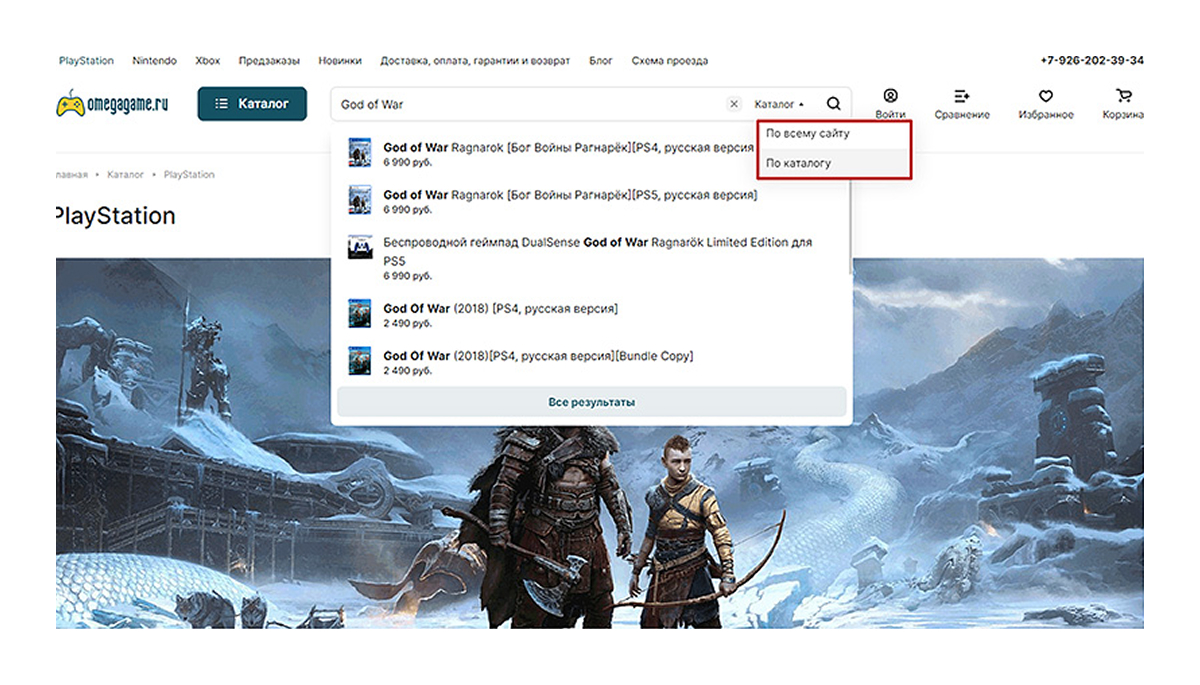Open Новинки in top navigation

340,61
